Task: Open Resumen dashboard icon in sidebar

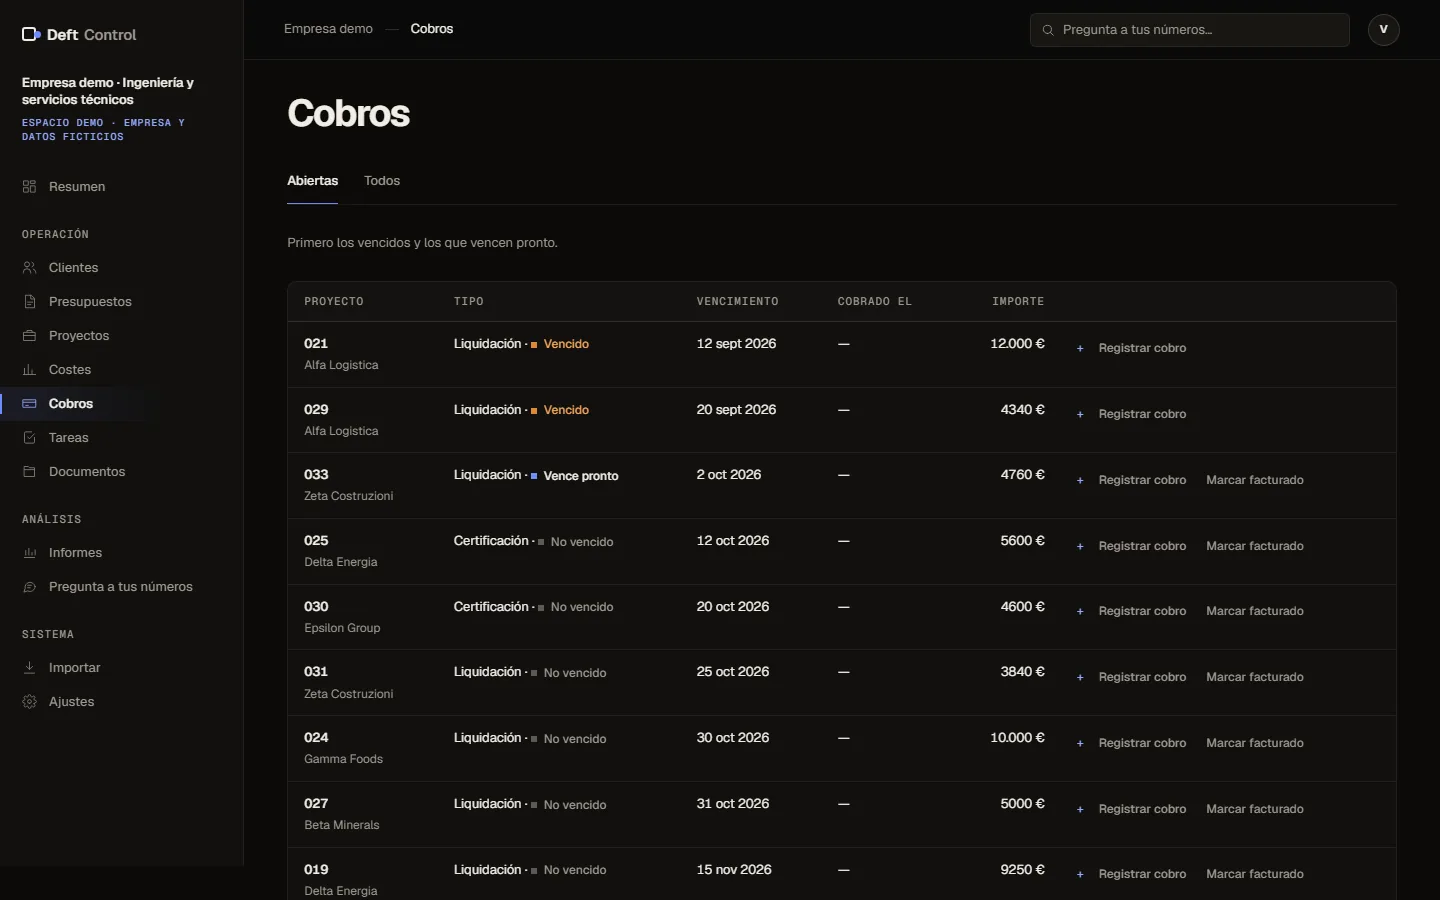Action: pos(29,187)
